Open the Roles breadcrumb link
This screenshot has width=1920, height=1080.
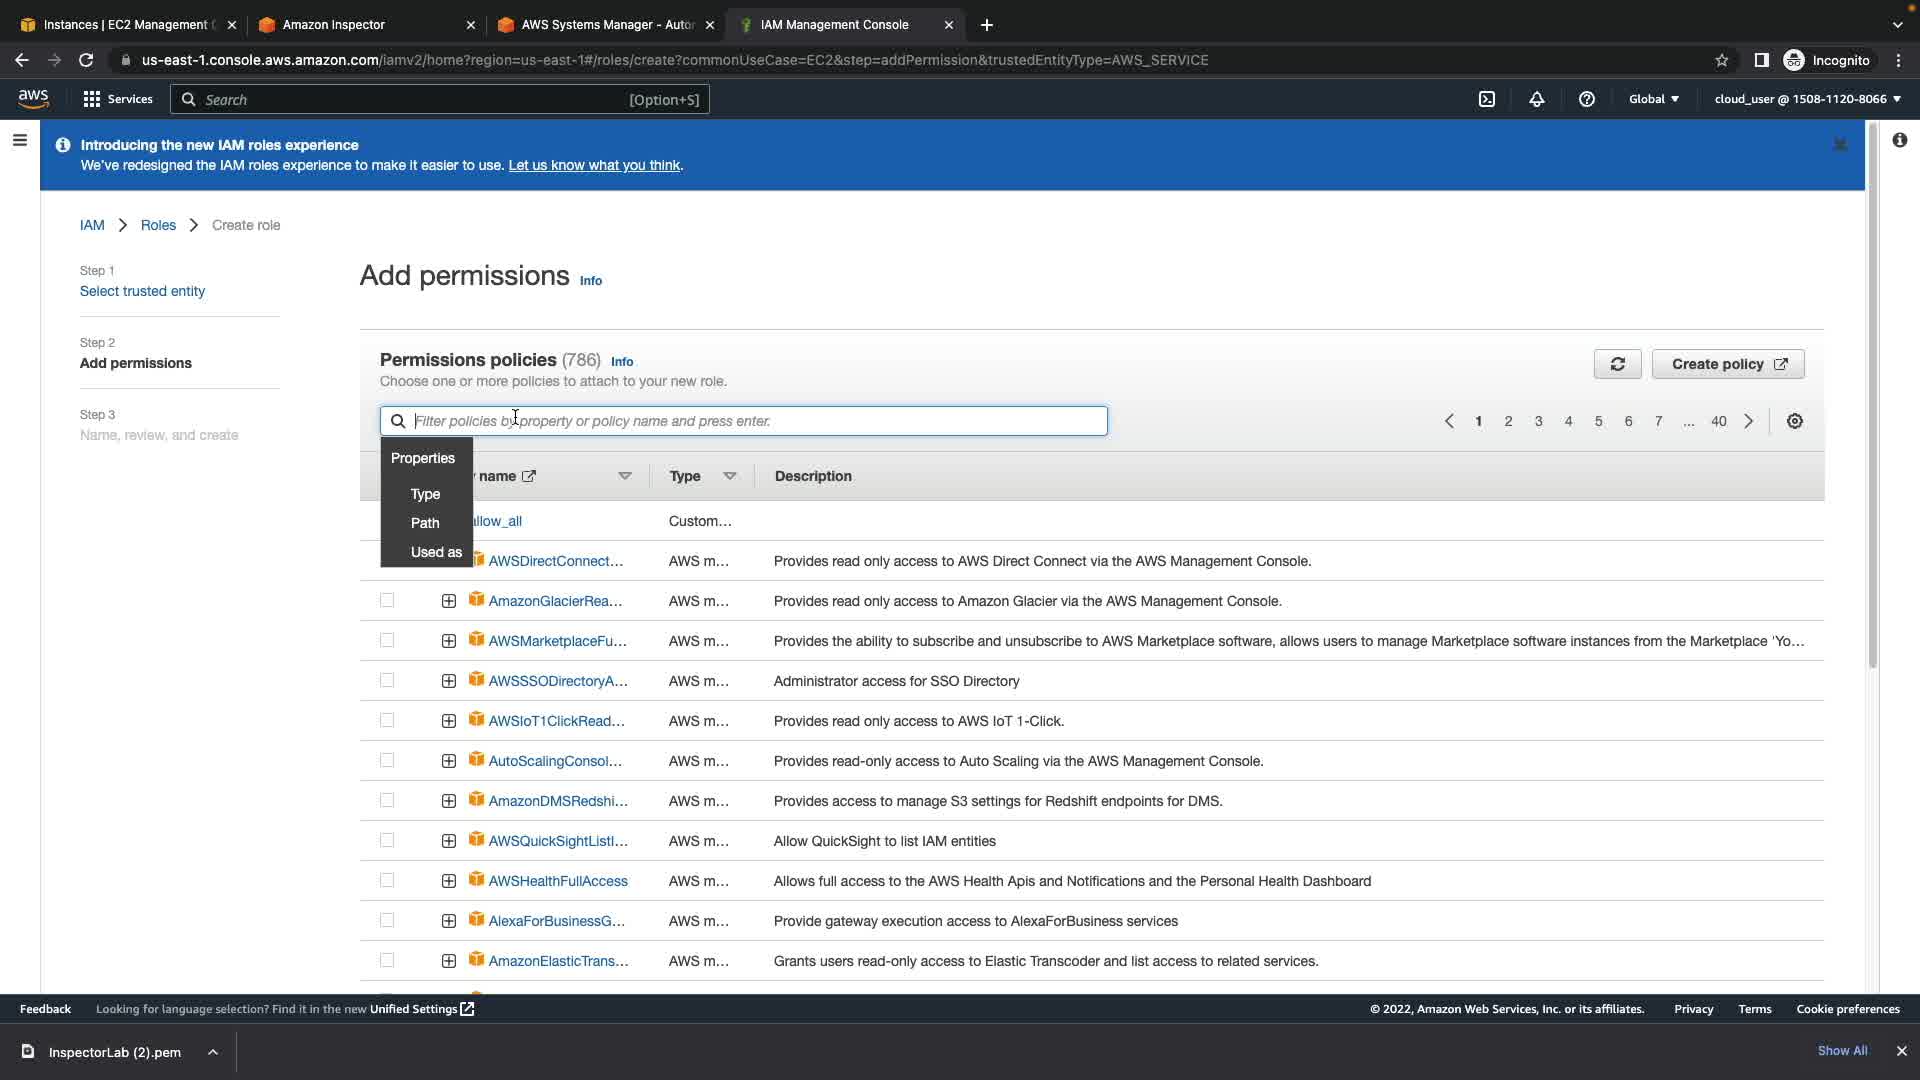158,225
